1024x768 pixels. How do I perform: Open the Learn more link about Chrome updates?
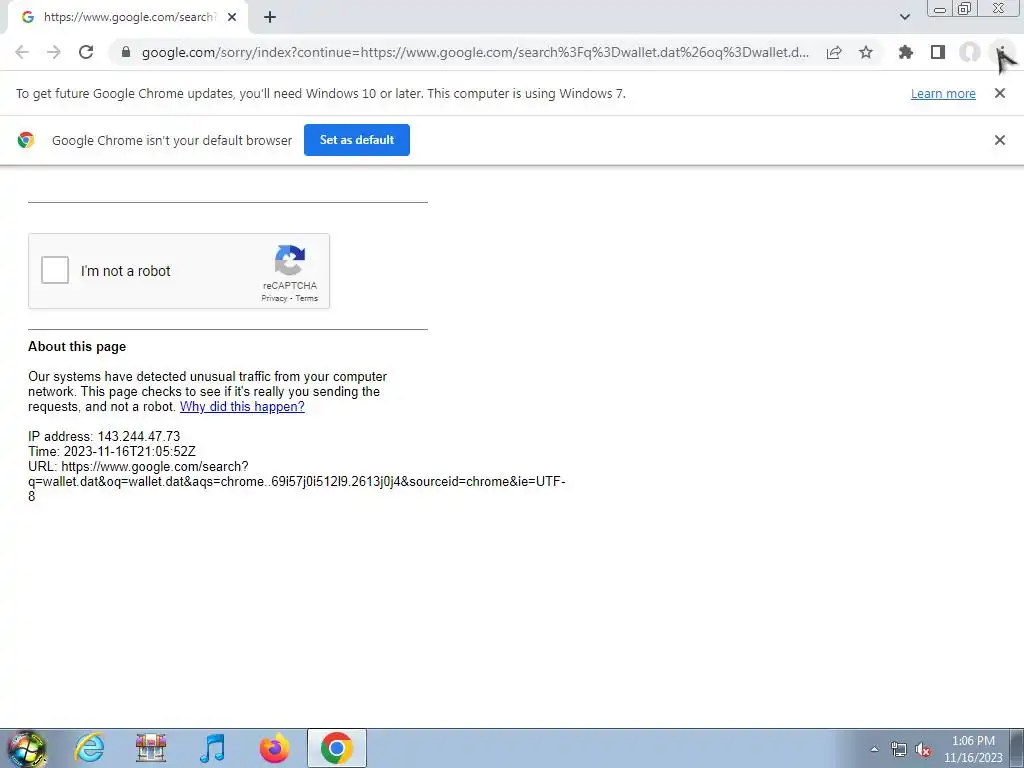coord(943,93)
